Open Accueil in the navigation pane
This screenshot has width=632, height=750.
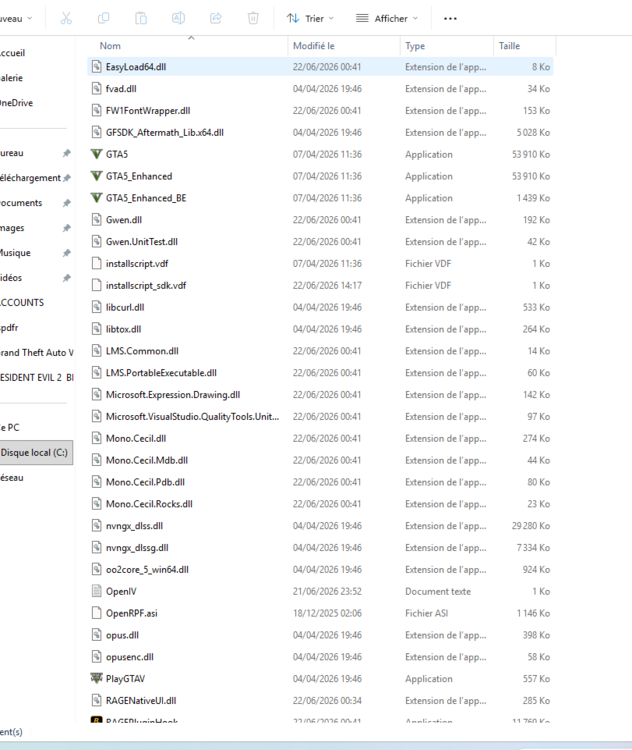pos(12,53)
